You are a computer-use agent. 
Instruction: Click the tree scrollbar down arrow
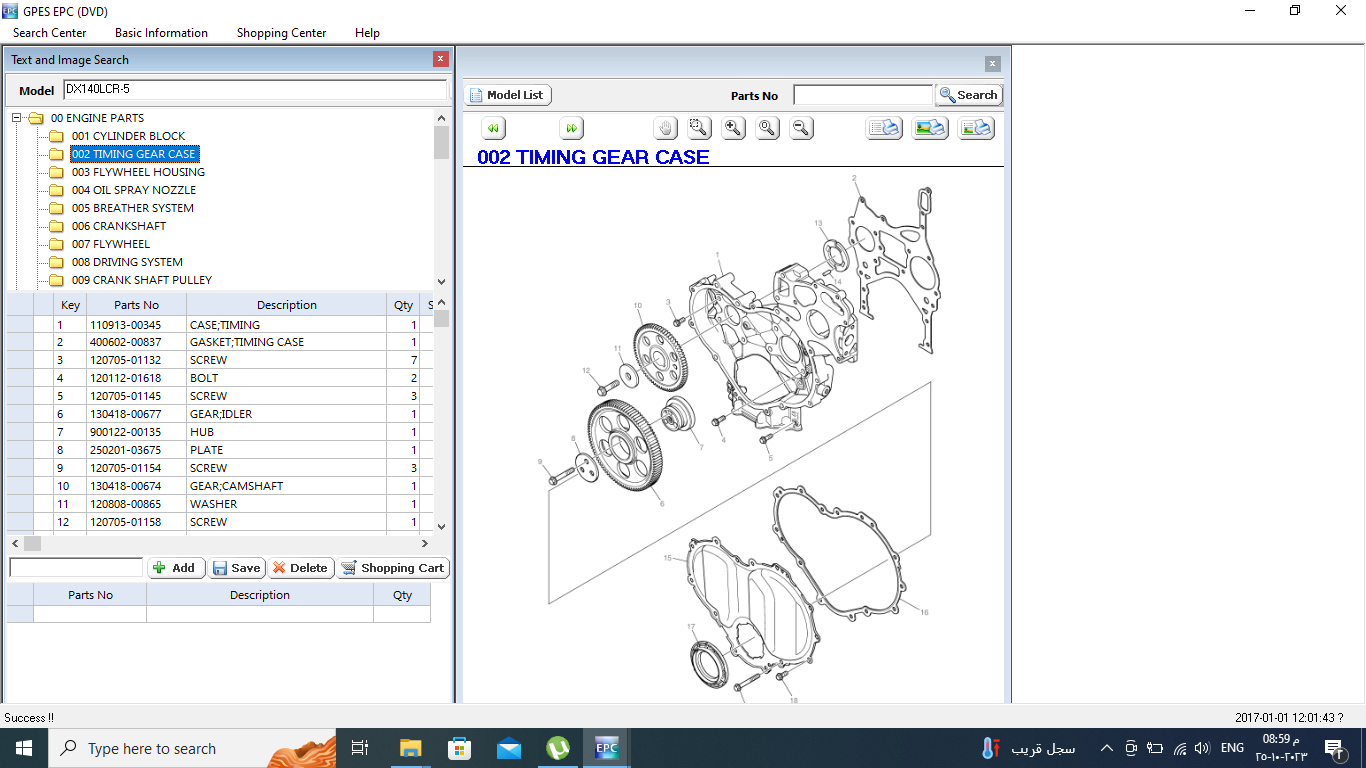pos(442,282)
